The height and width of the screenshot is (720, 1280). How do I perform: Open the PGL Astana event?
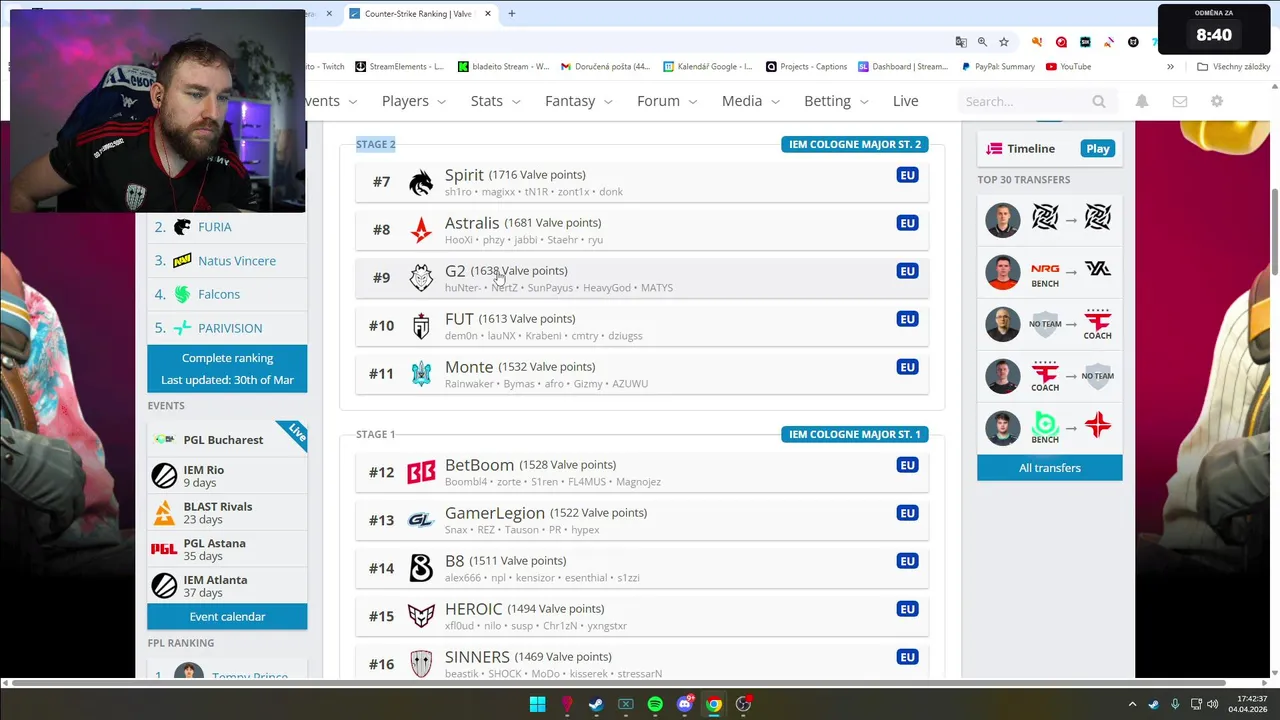click(227, 549)
